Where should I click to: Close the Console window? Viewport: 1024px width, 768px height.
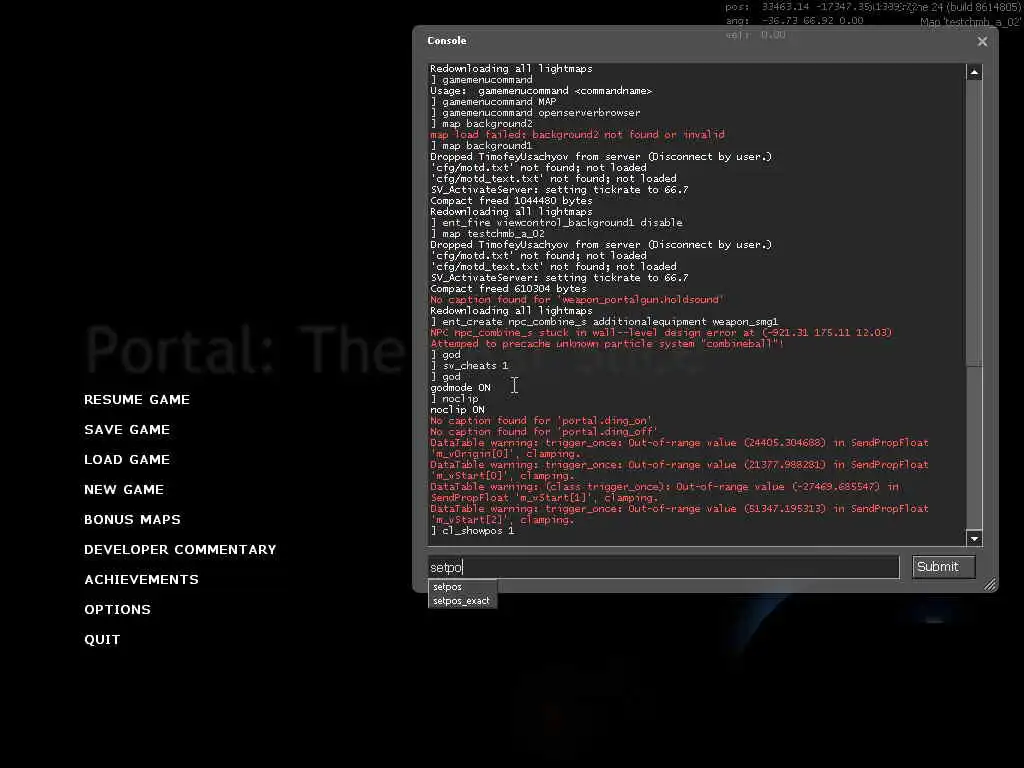982,41
